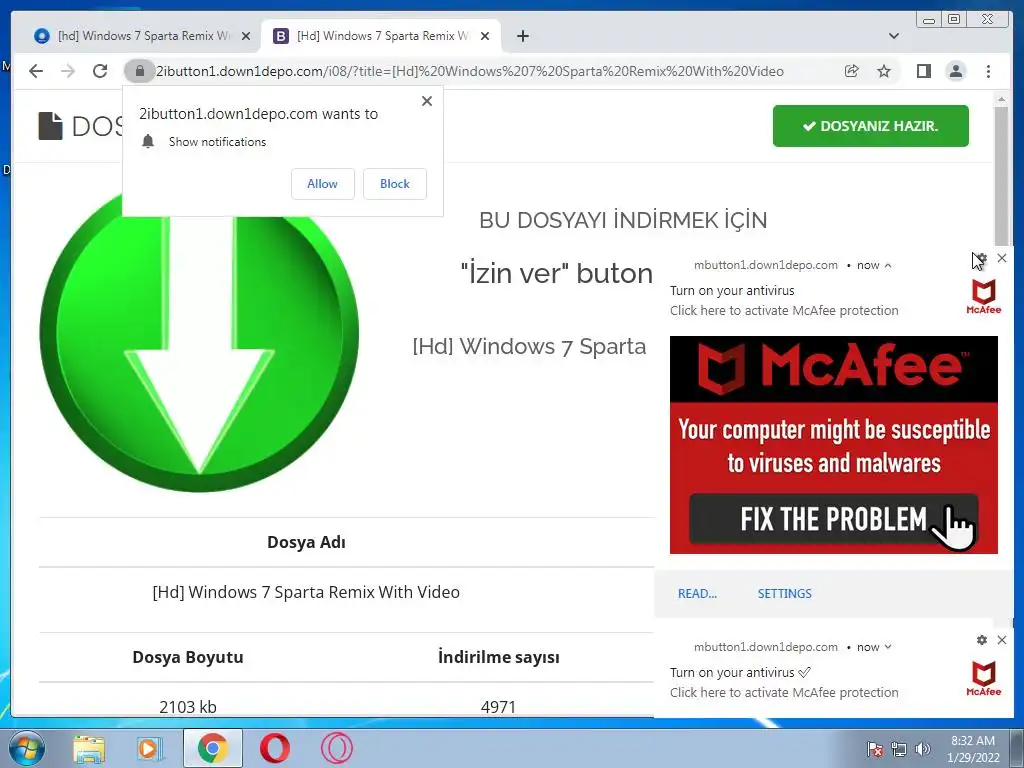Viewport: 1024px width, 768px height.
Task: Open the pink Opera GX icon in taskbar
Action: 337,748
